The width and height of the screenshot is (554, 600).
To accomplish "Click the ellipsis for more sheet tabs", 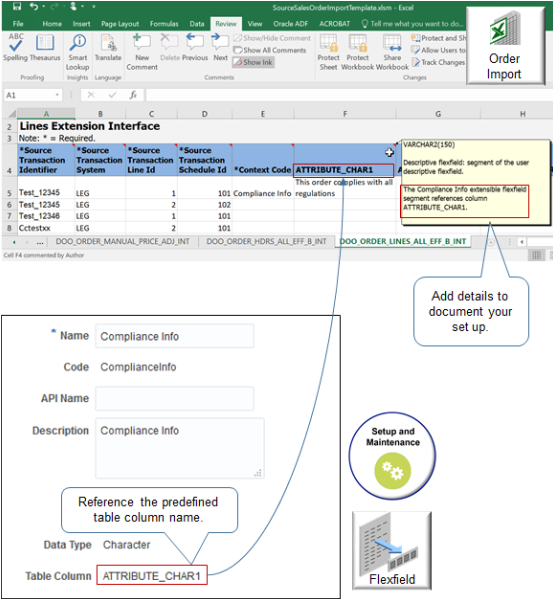I will coord(40,242).
